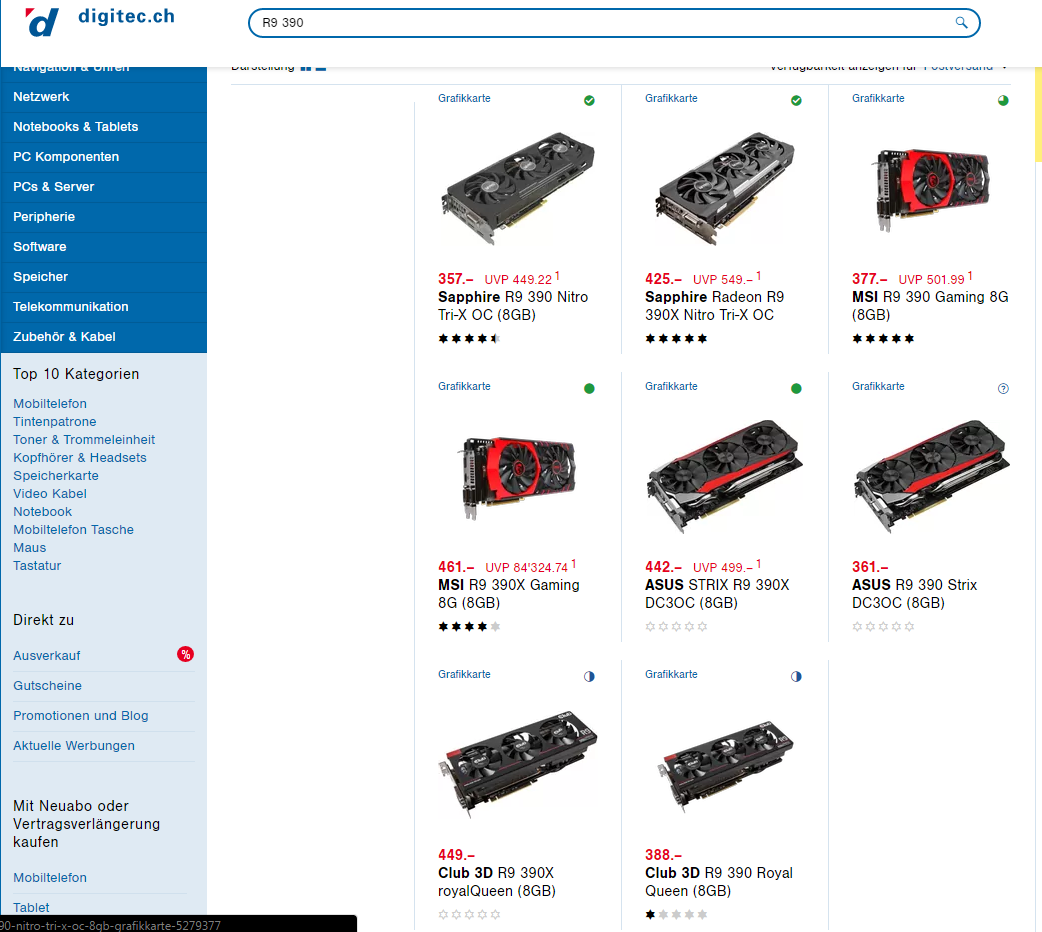Click five-star rating of MSI R9 390 Gaming 8G
Image resolution: width=1042 pixels, height=932 pixels.
coord(883,338)
